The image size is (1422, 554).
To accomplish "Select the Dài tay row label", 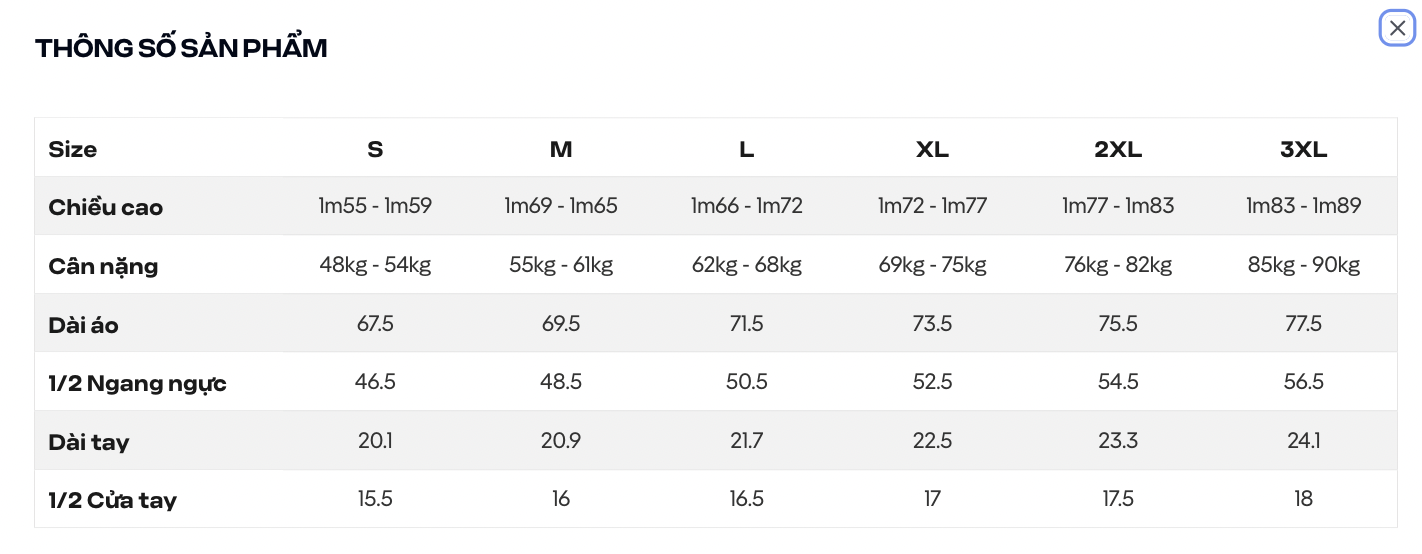I will click(88, 442).
